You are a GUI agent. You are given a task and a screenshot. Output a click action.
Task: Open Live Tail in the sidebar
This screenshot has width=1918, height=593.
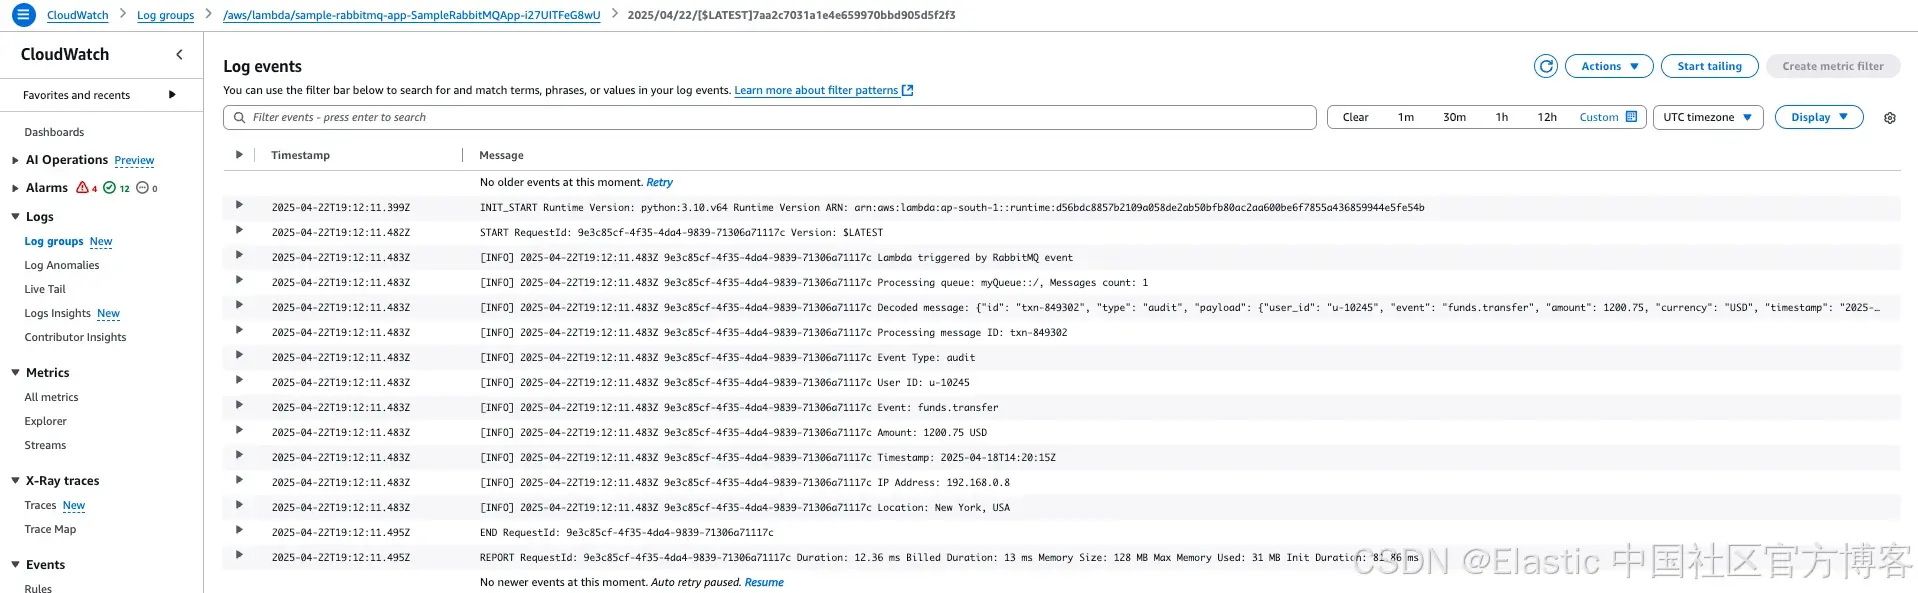[45, 289]
